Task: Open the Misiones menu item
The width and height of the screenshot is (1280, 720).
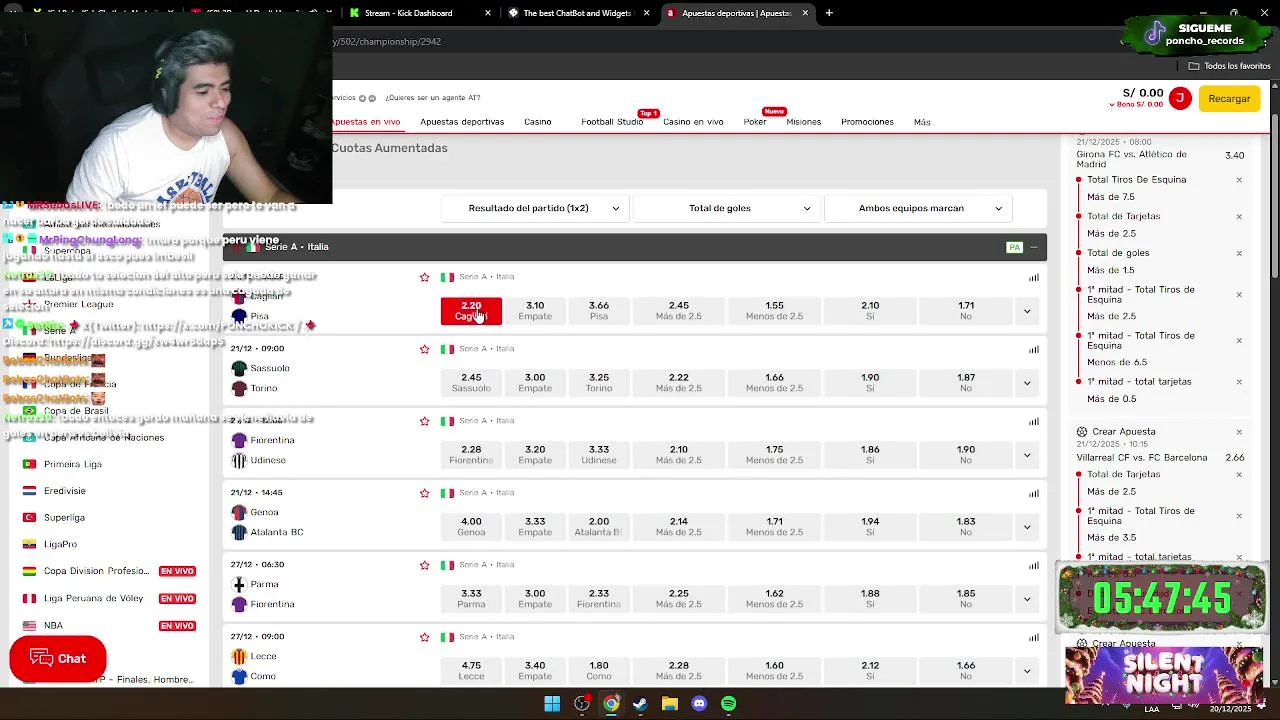Action: tap(804, 122)
